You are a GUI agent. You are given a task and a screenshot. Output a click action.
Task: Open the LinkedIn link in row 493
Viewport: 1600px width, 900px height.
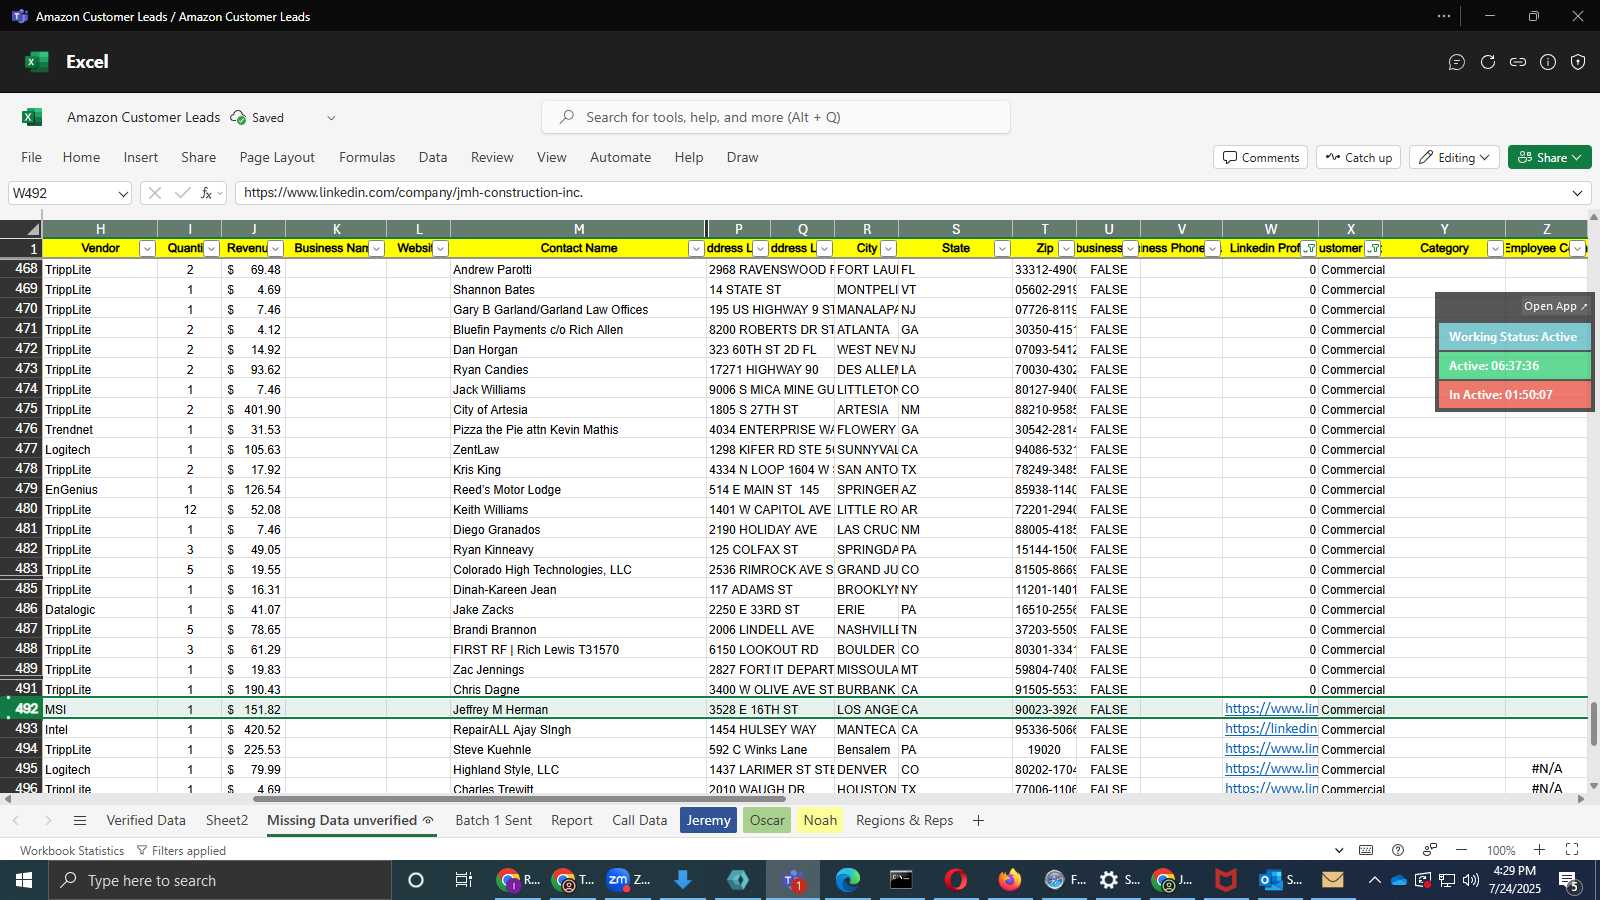click(x=1271, y=729)
